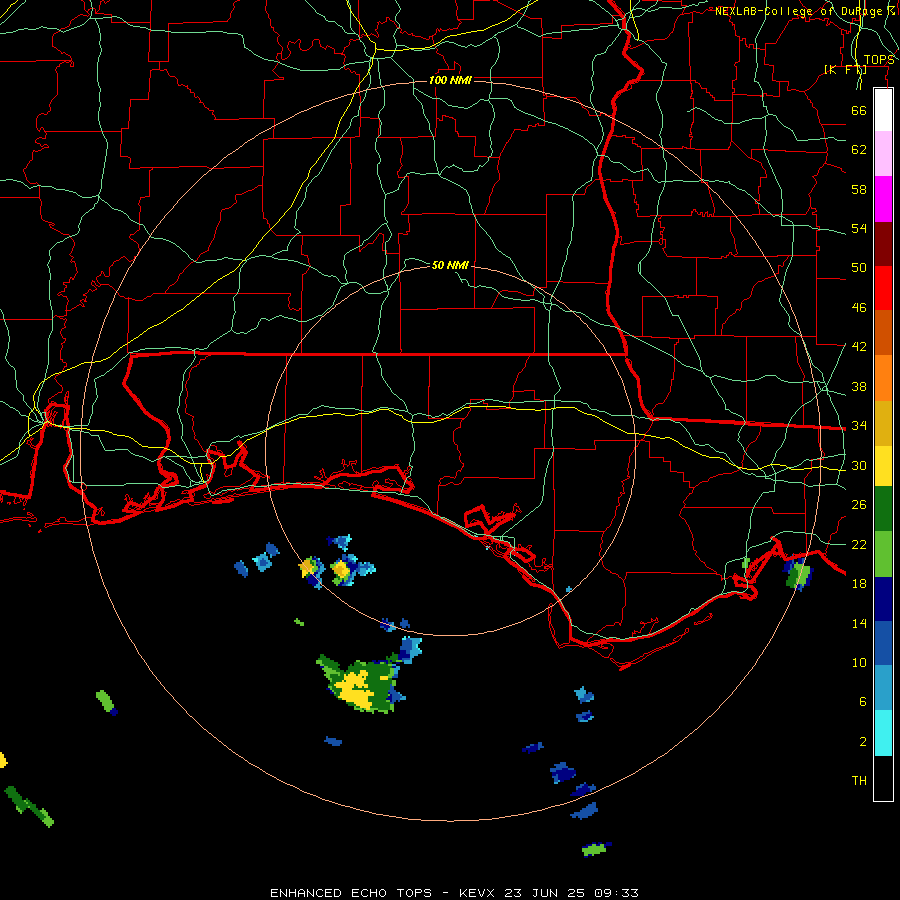Select the dark red (maroon) legend swatch
The height and width of the screenshot is (900, 900).
pyautogui.click(x=883, y=244)
